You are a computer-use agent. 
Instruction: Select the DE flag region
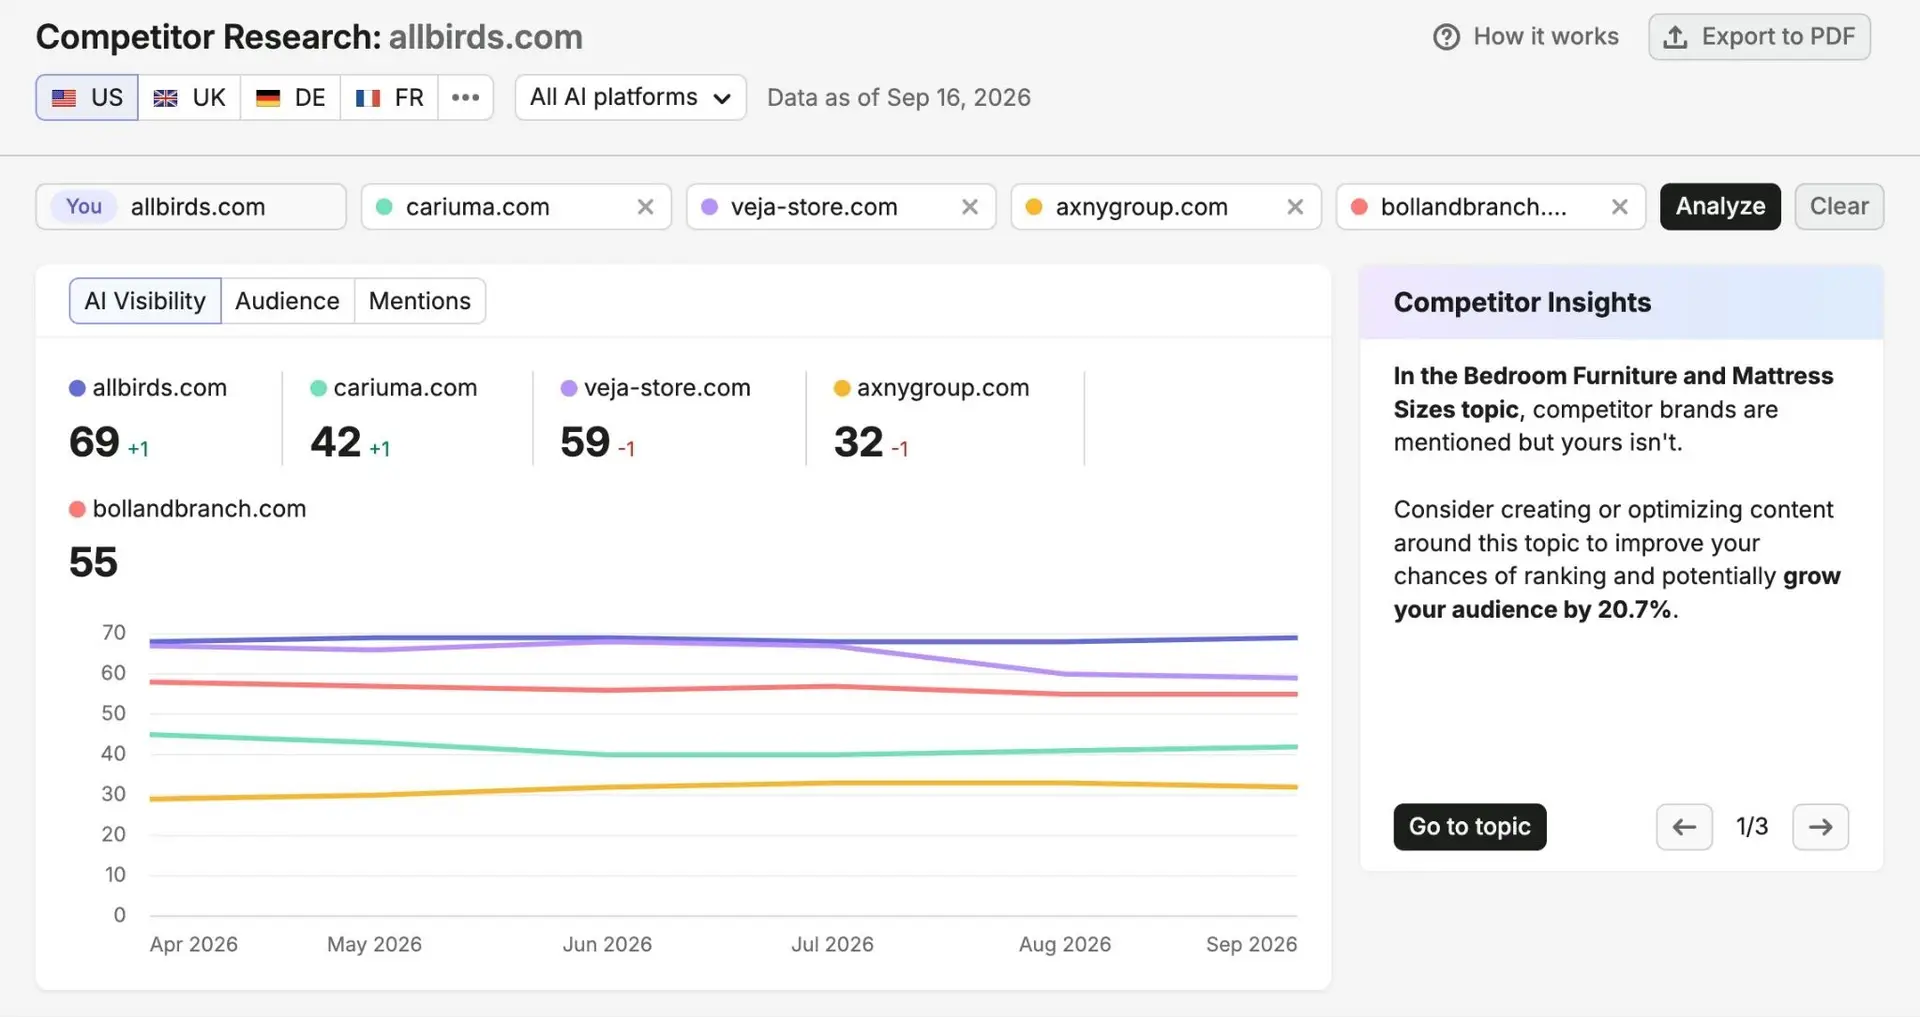290,97
